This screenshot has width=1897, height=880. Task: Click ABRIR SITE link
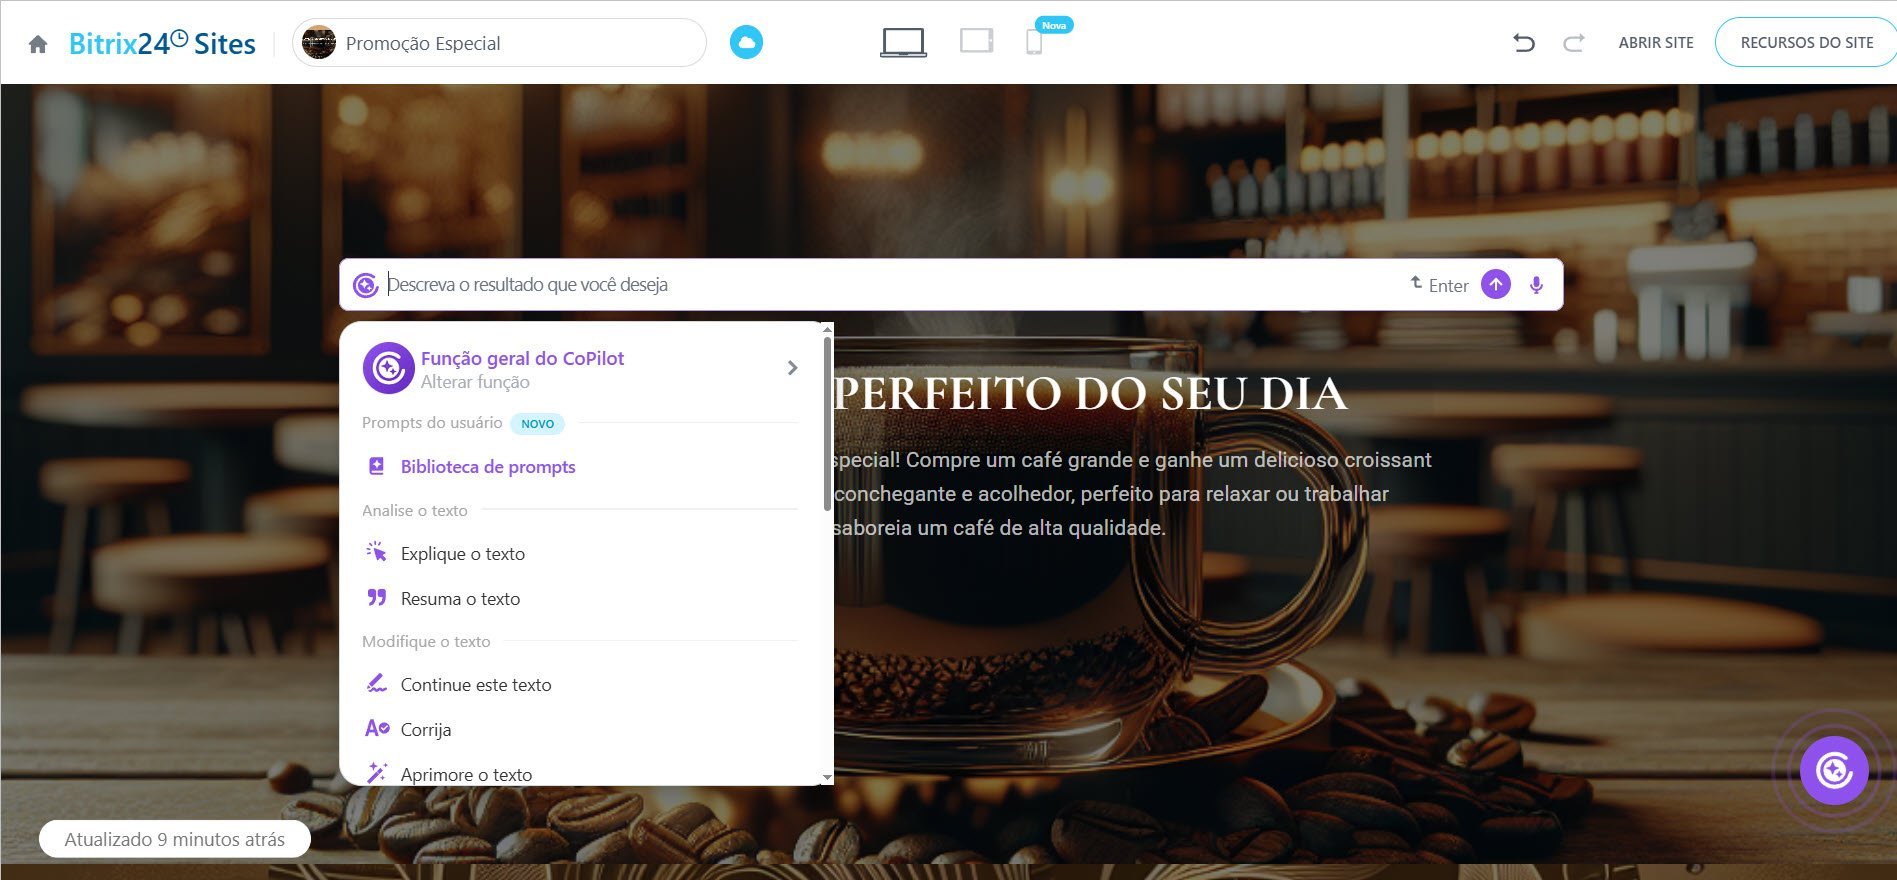(x=1655, y=43)
